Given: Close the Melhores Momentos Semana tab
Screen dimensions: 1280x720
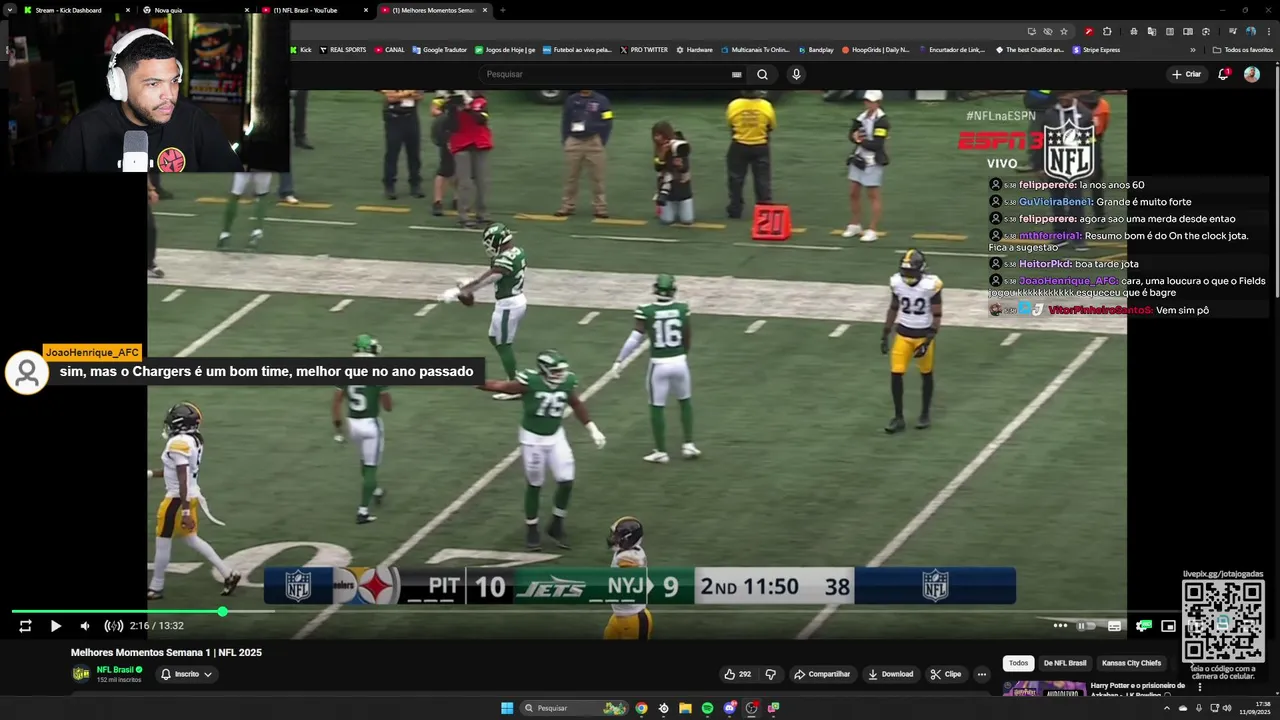Looking at the screenshot, I should (x=485, y=10).
